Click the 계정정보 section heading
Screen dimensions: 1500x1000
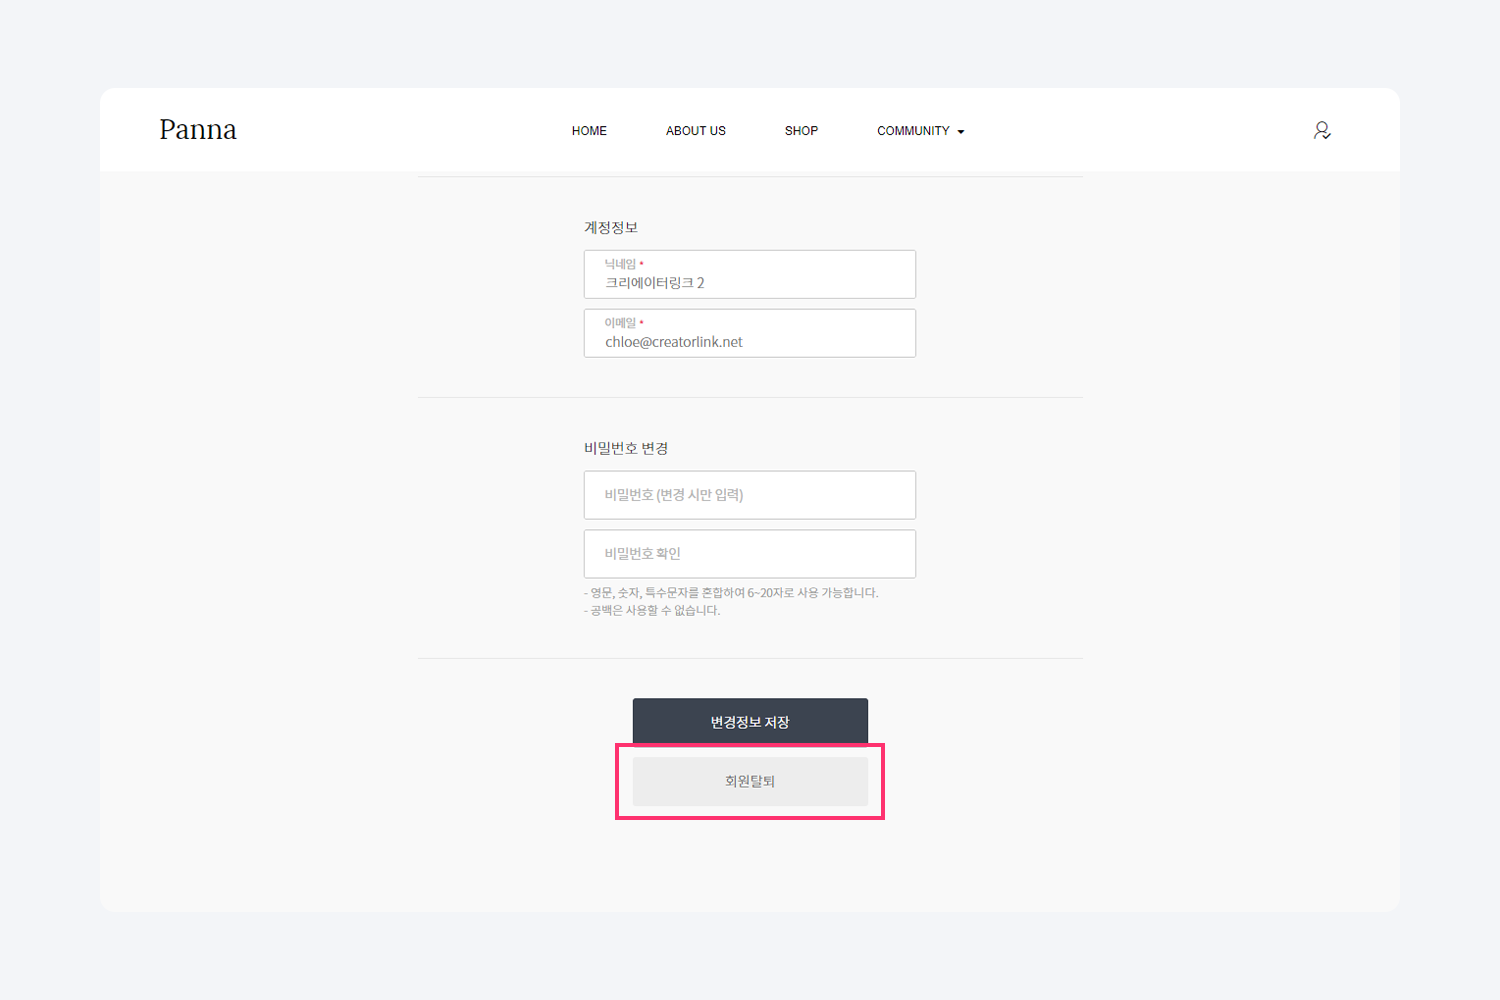click(610, 228)
